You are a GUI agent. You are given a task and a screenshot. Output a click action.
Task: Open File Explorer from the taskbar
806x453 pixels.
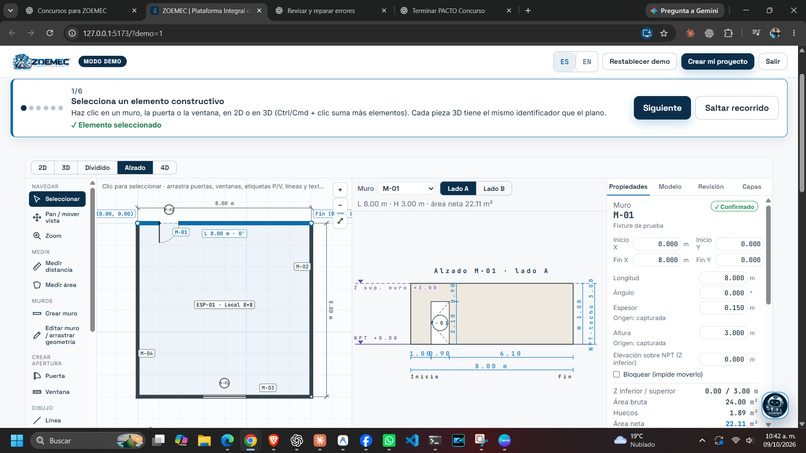205,441
